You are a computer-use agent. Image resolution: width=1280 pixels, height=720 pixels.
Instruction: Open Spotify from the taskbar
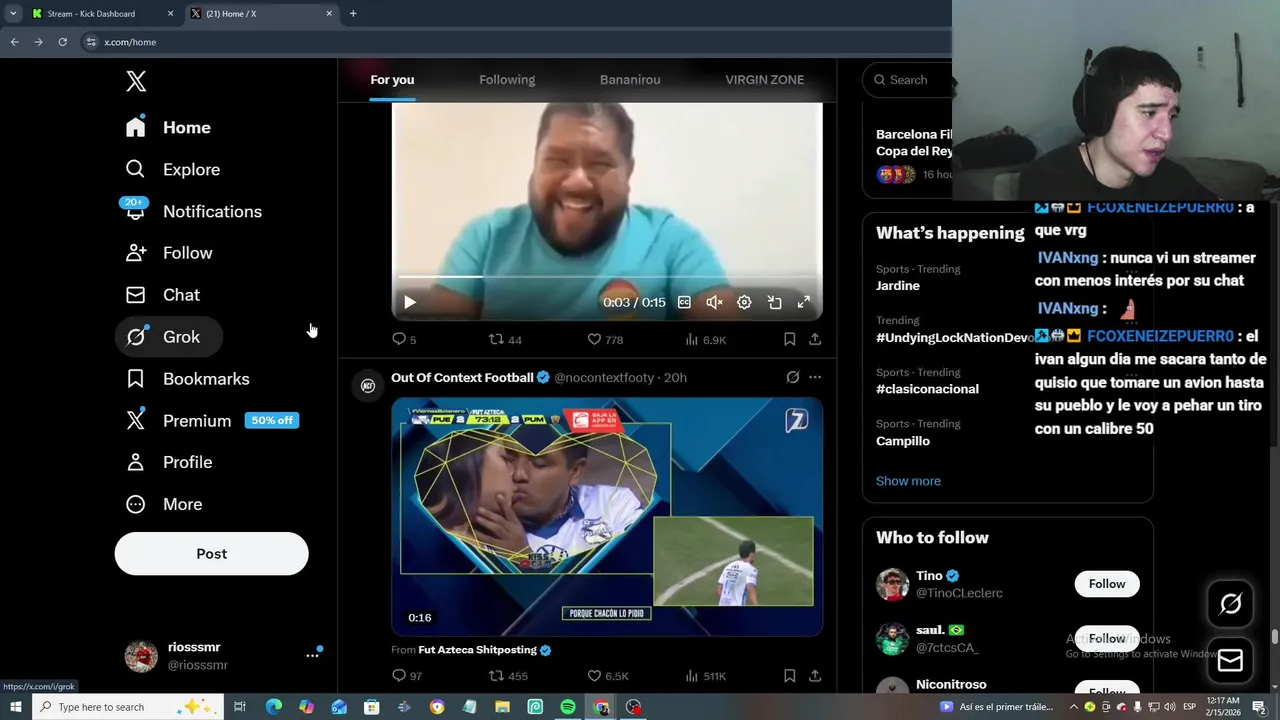[x=567, y=707]
